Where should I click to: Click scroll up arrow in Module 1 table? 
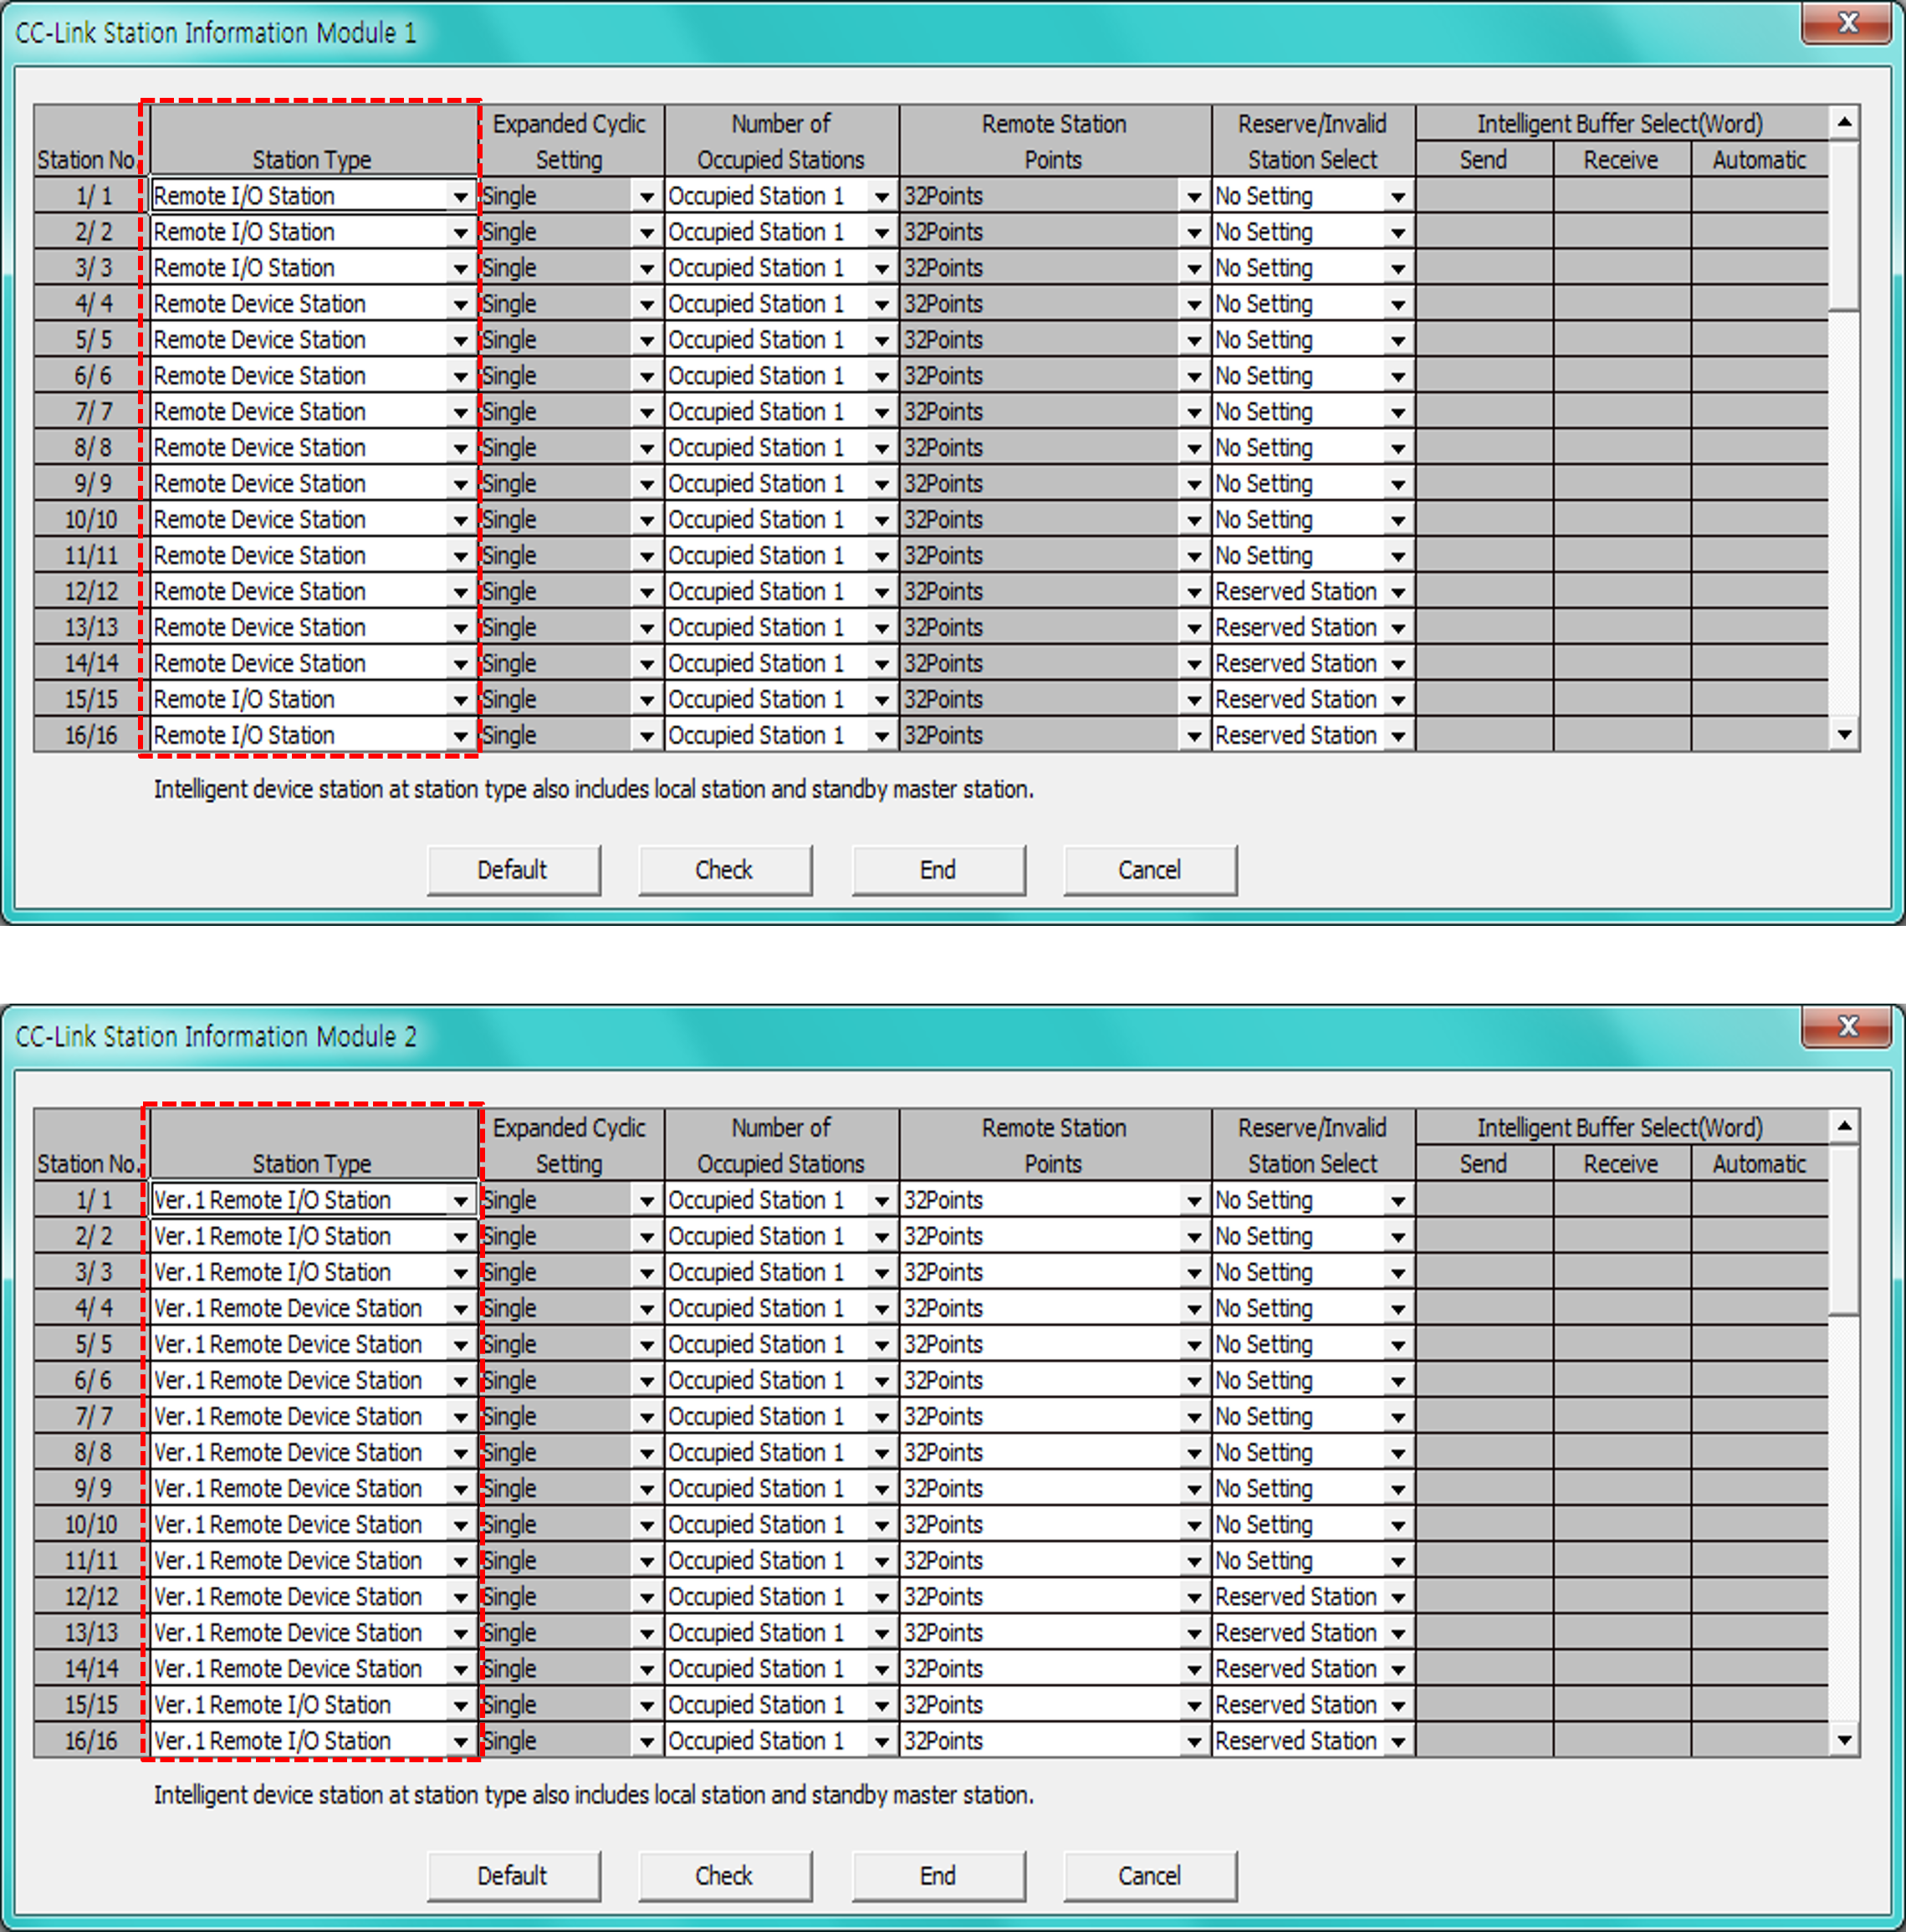point(1844,122)
